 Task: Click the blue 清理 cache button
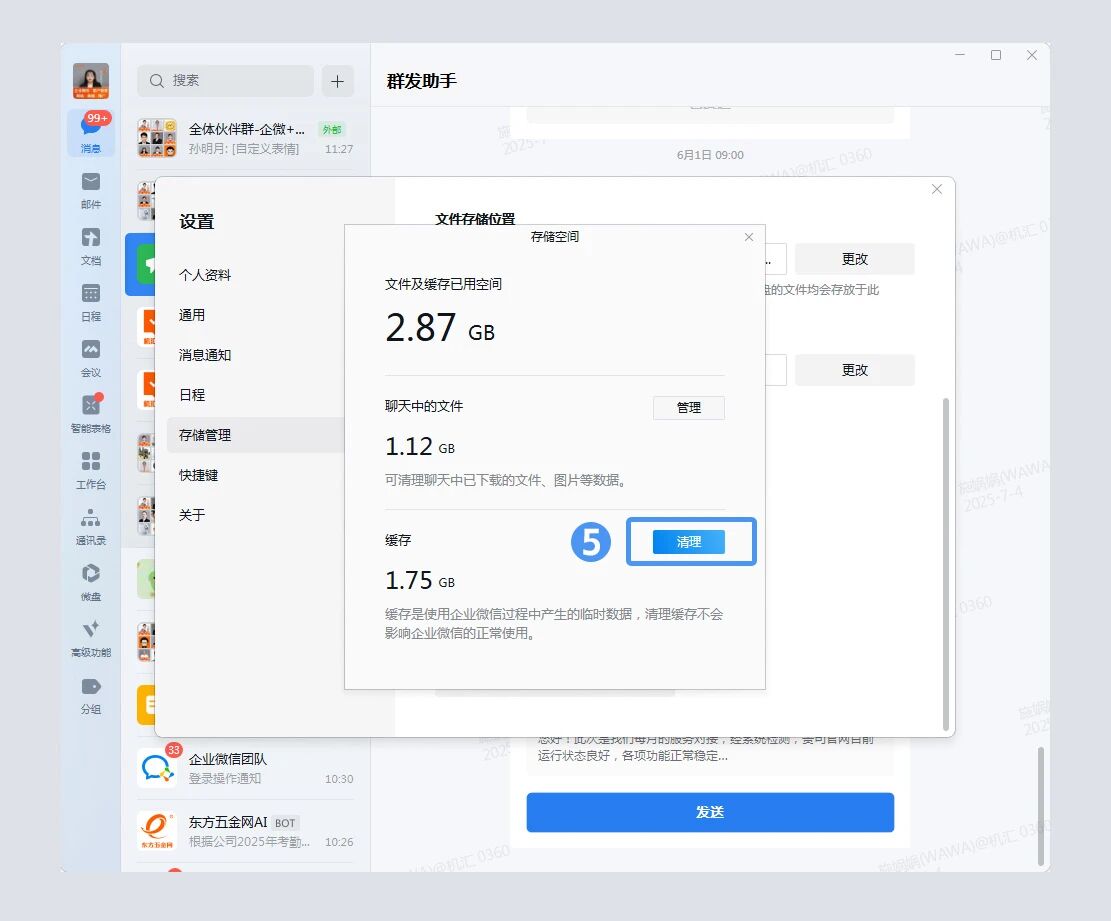(x=689, y=542)
